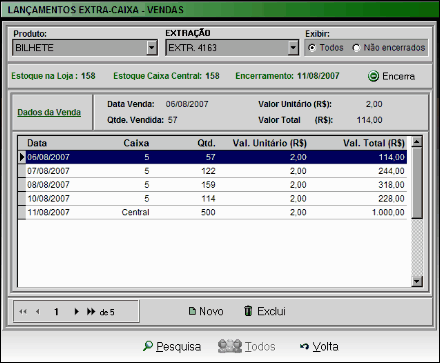Click the Estoque Caixa Central: 158 text

point(166,76)
